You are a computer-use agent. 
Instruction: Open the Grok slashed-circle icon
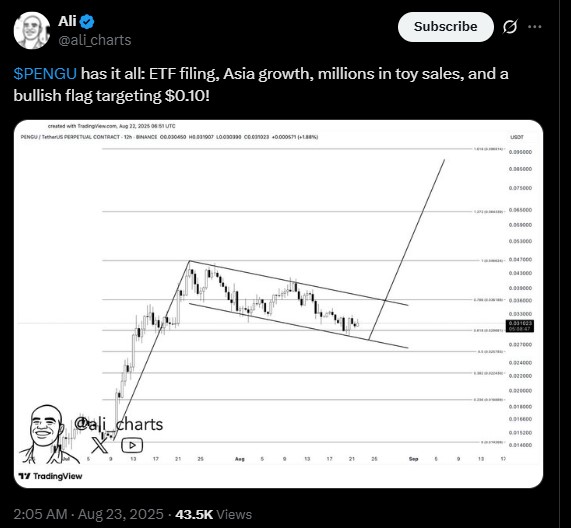[x=510, y=27]
